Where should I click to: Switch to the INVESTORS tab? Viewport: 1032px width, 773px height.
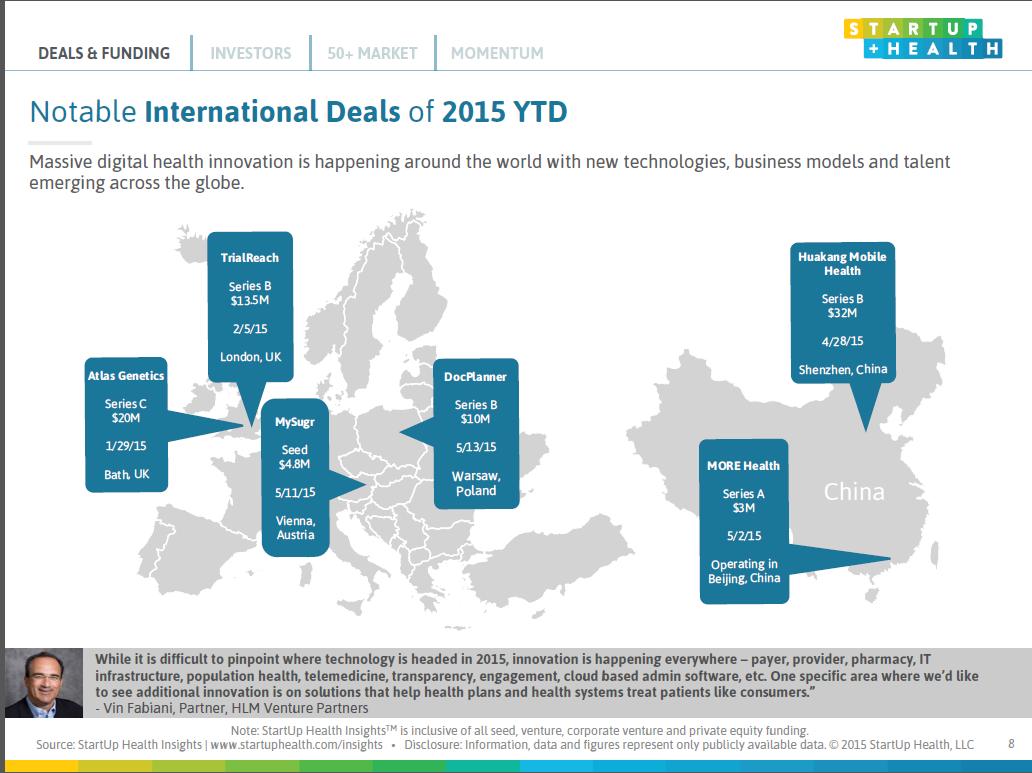click(x=251, y=53)
